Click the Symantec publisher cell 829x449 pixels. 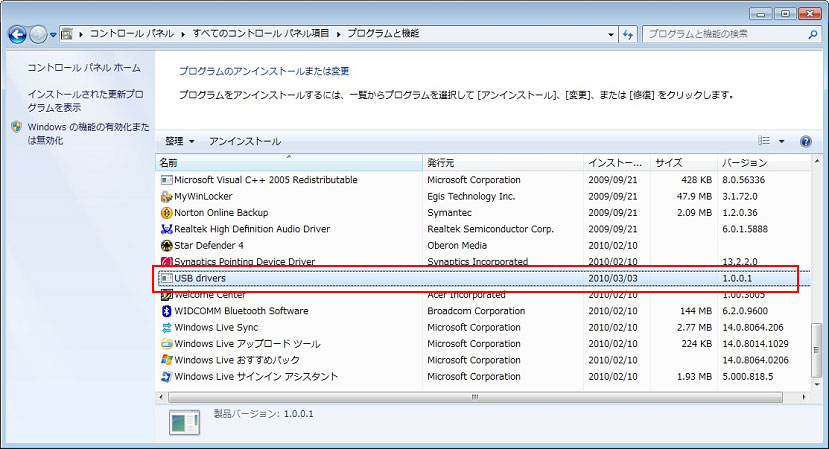coord(449,213)
